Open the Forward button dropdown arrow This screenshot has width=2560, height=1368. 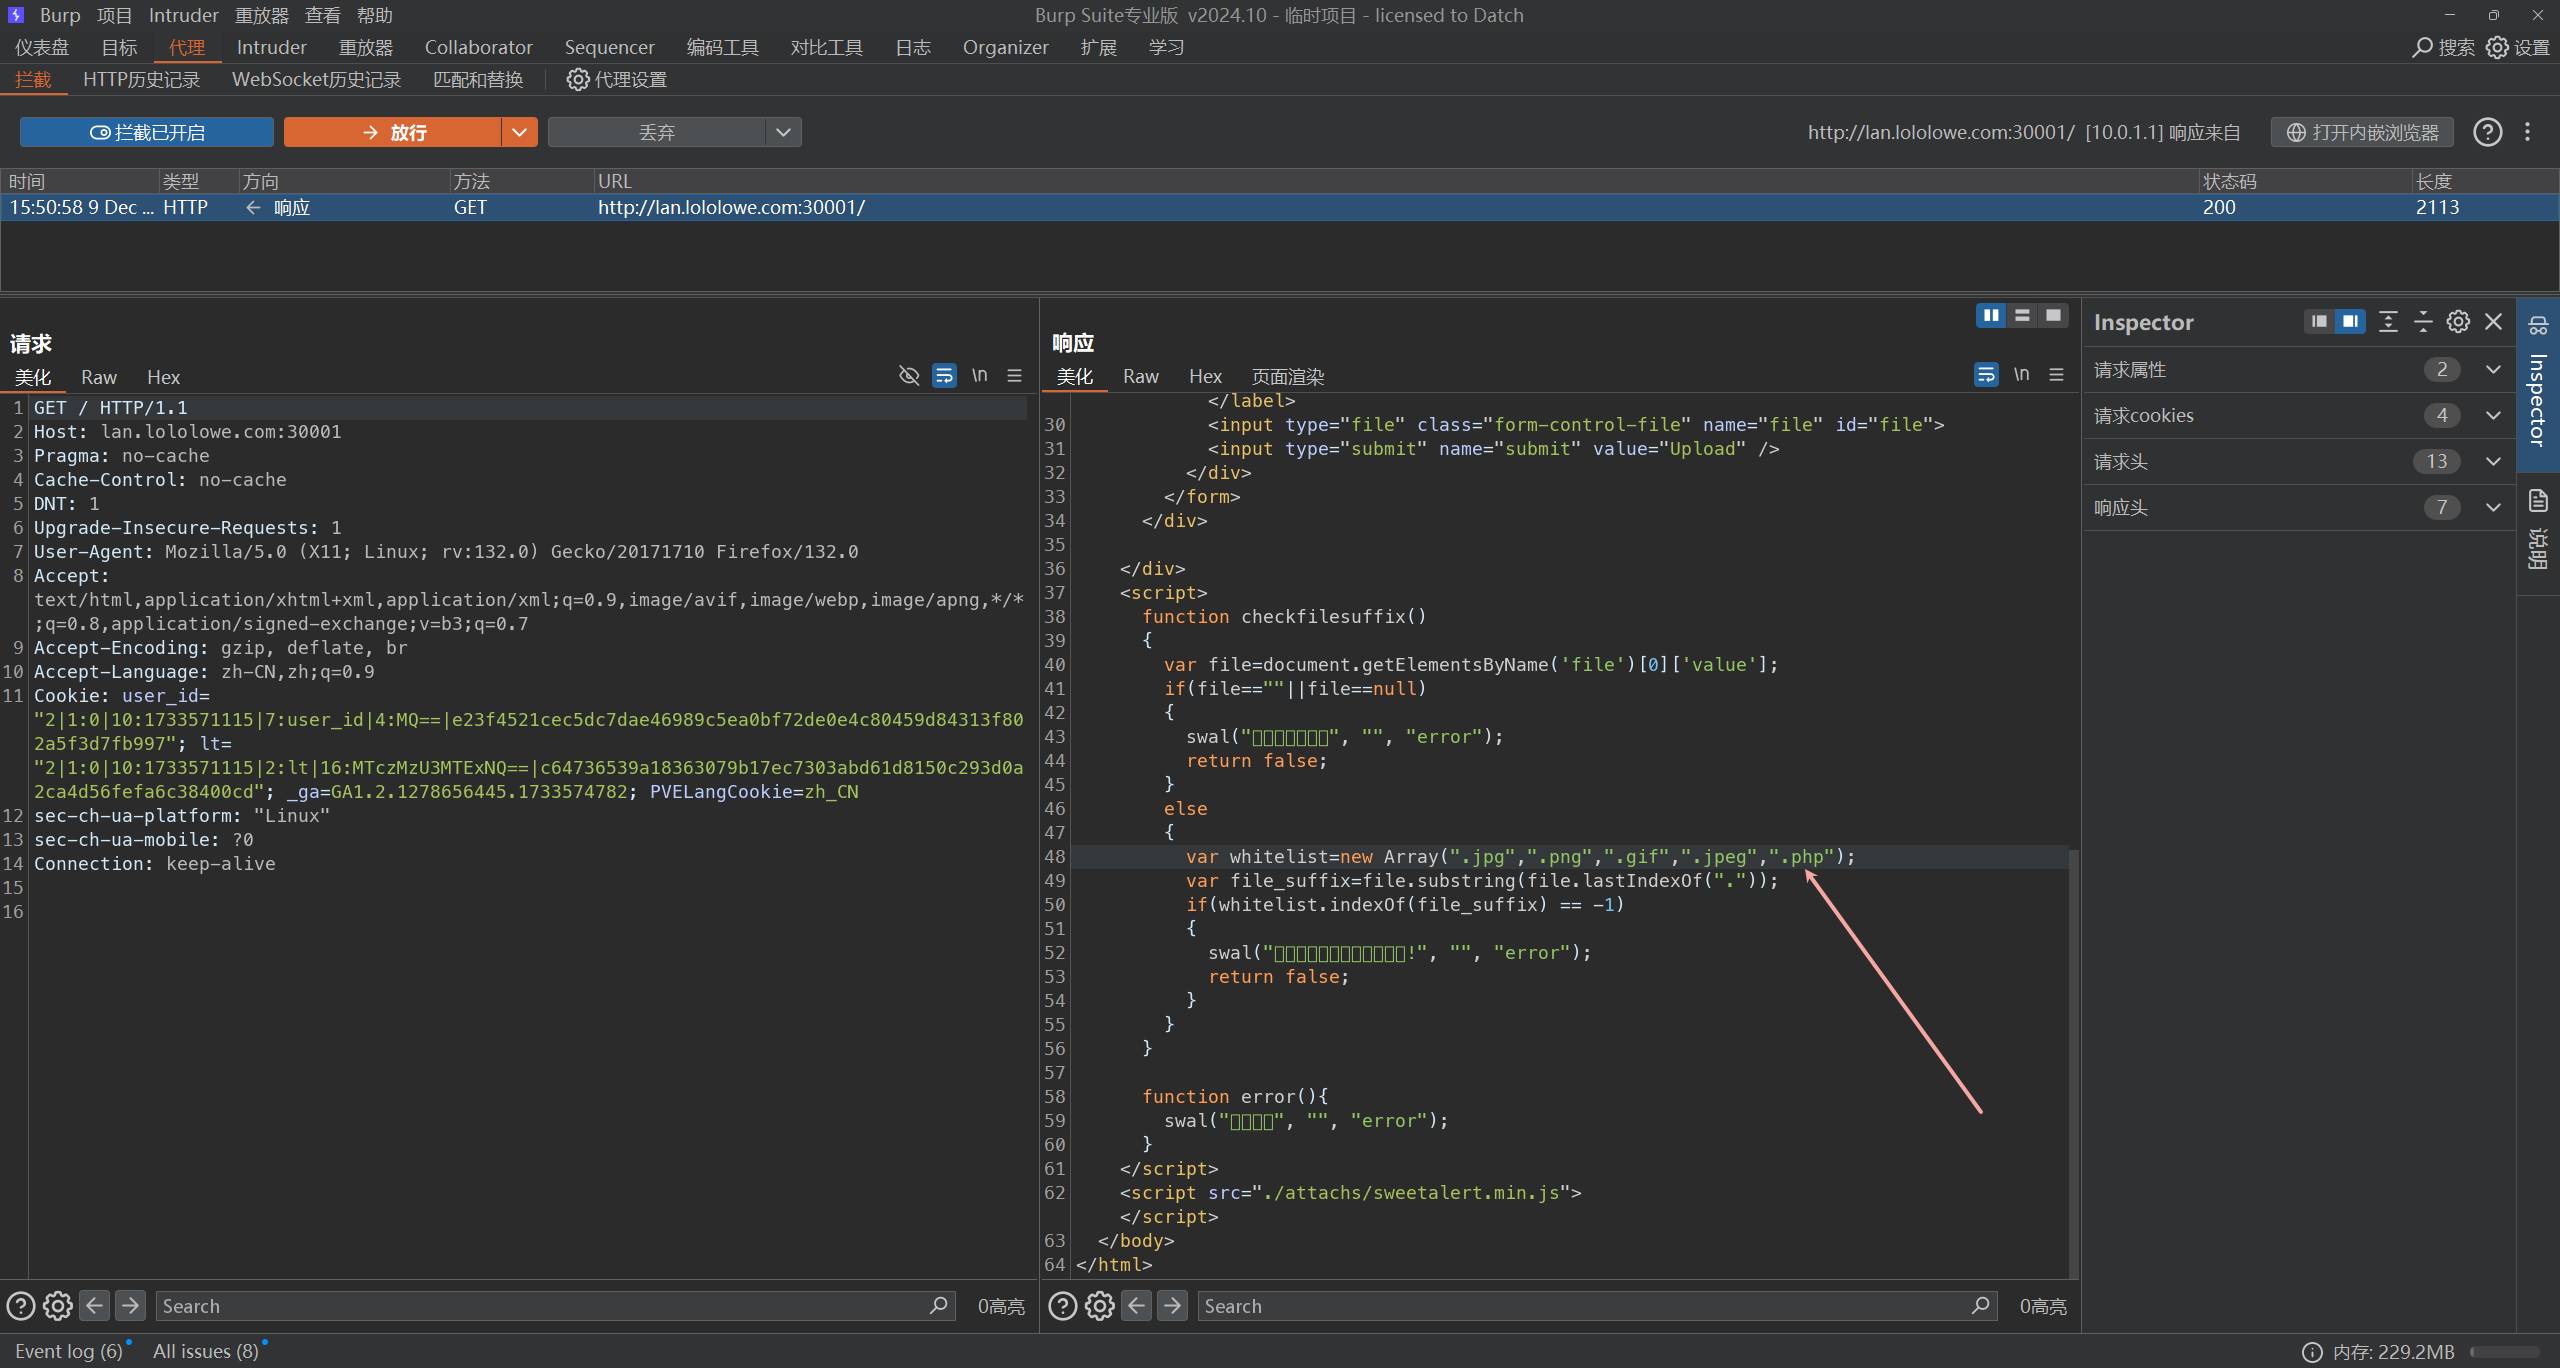pos(519,132)
